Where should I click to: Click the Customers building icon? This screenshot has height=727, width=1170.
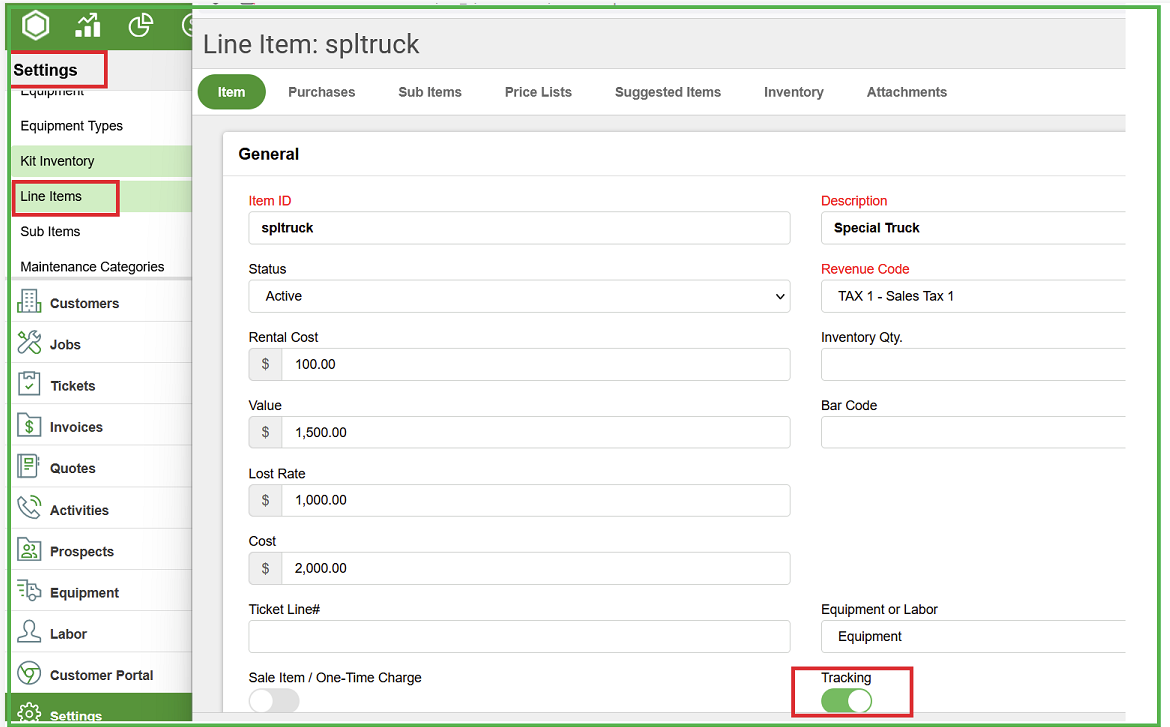[29, 302]
